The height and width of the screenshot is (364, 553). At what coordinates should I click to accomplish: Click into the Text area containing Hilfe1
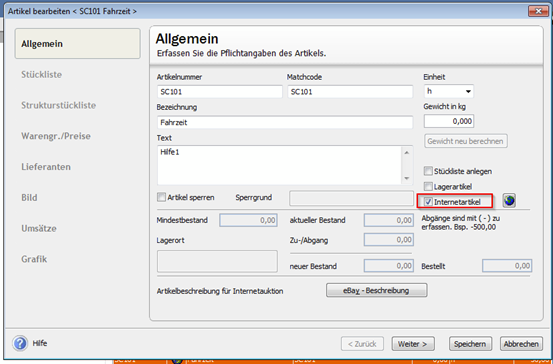(279, 165)
